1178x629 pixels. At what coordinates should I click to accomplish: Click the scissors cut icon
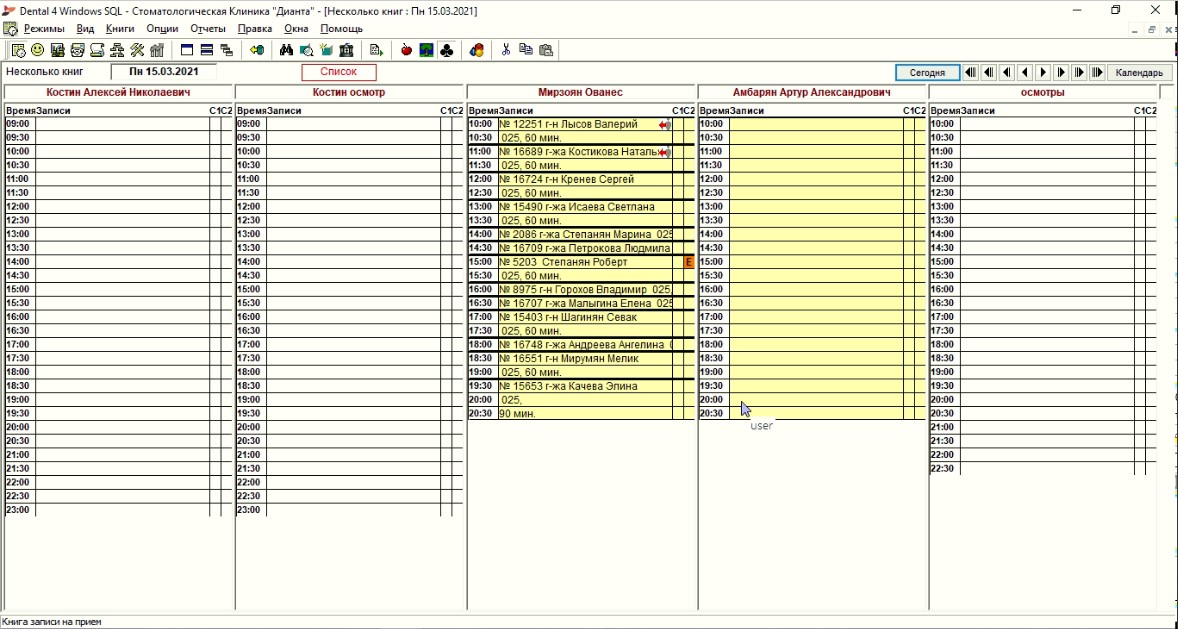[x=506, y=50]
